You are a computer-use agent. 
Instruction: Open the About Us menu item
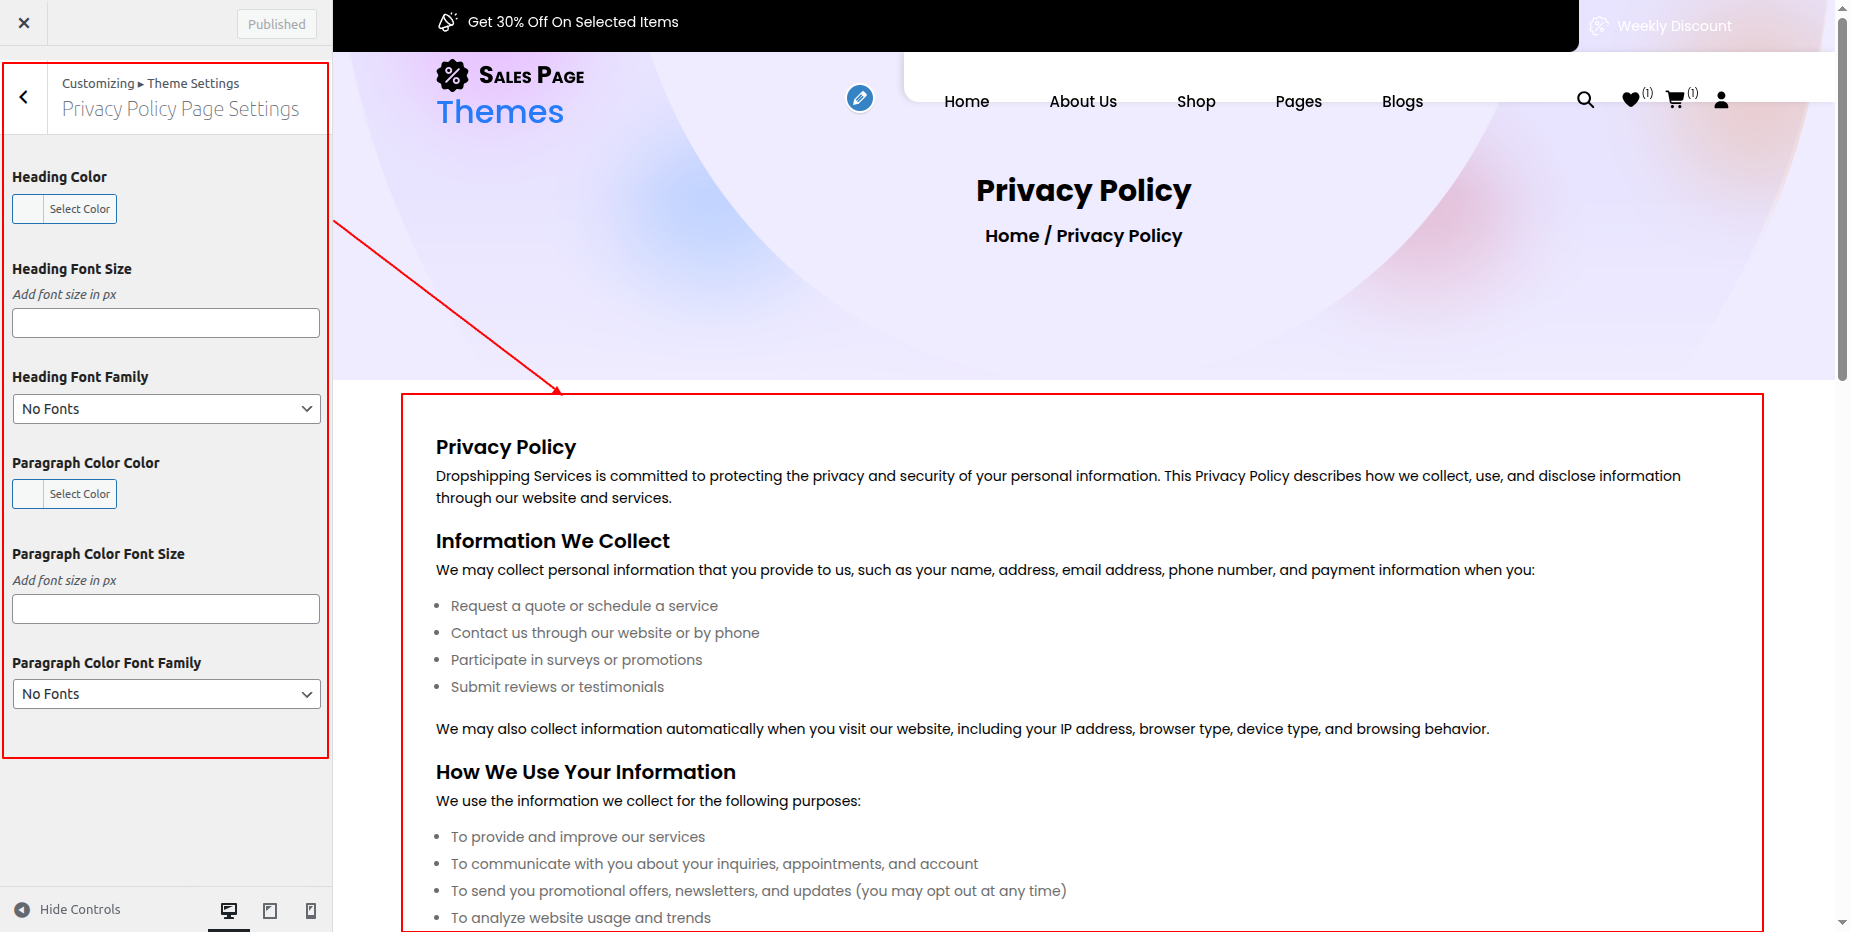point(1083,102)
